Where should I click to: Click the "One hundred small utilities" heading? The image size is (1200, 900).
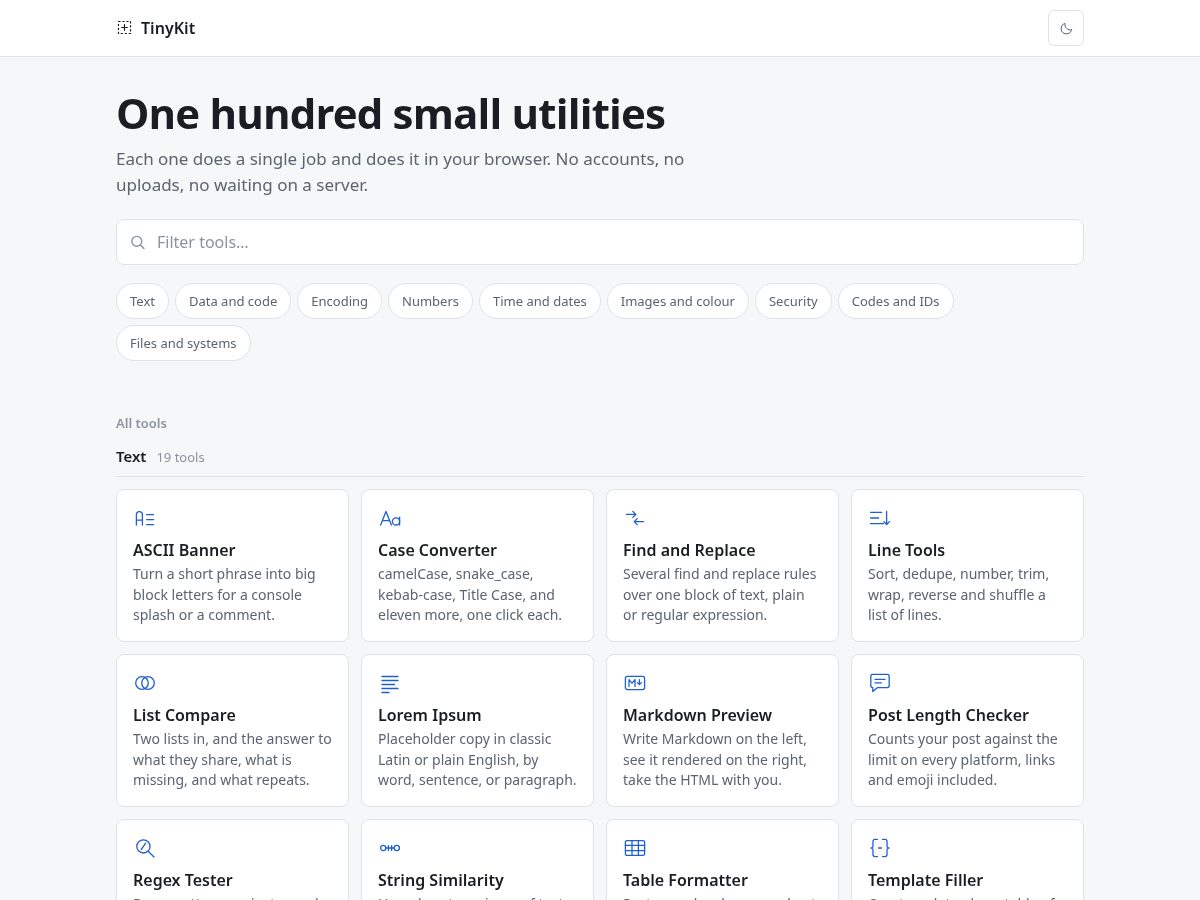pyautogui.click(x=391, y=114)
